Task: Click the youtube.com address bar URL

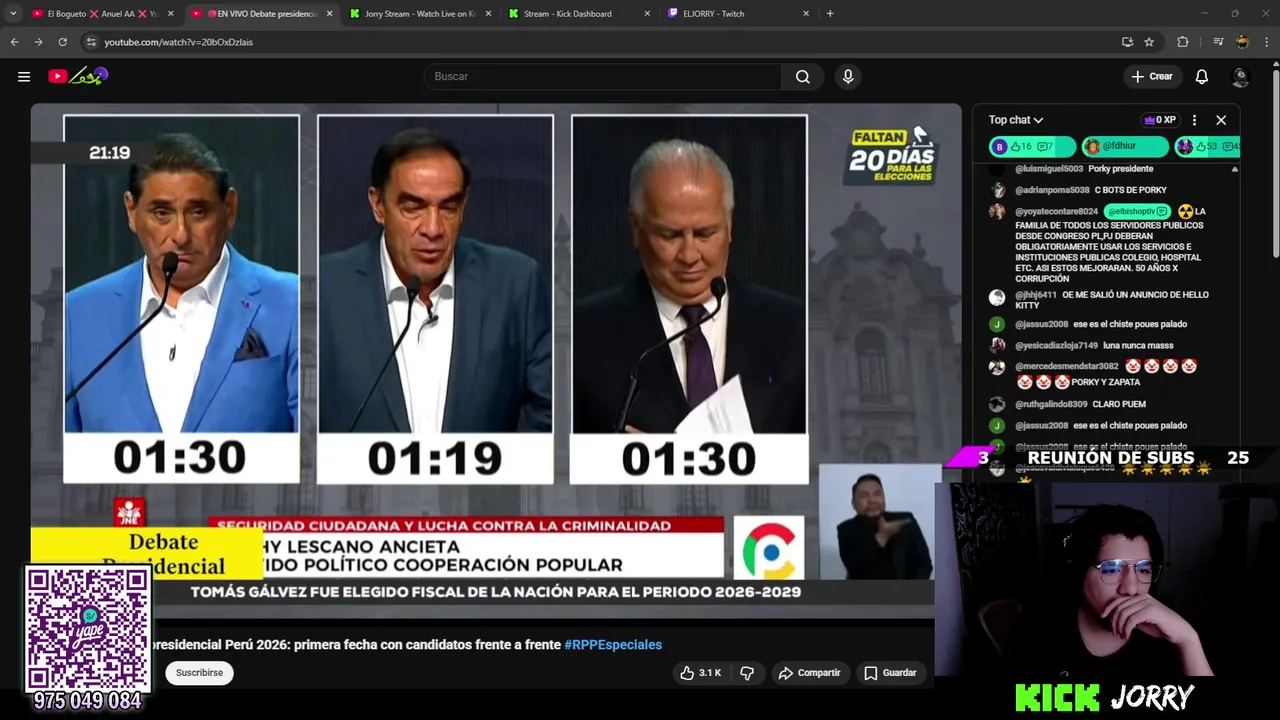Action: pyautogui.click(x=178, y=42)
